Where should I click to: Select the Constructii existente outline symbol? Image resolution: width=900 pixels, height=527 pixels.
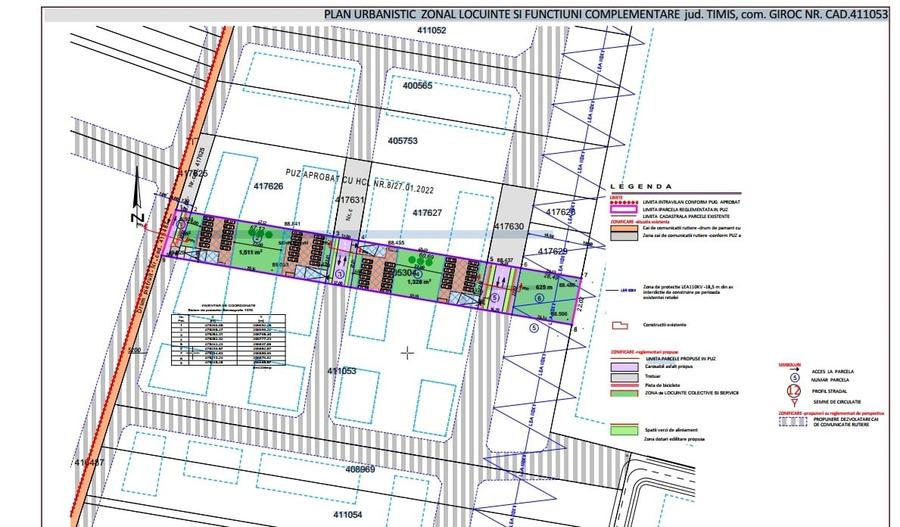pyautogui.click(x=622, y=325)
